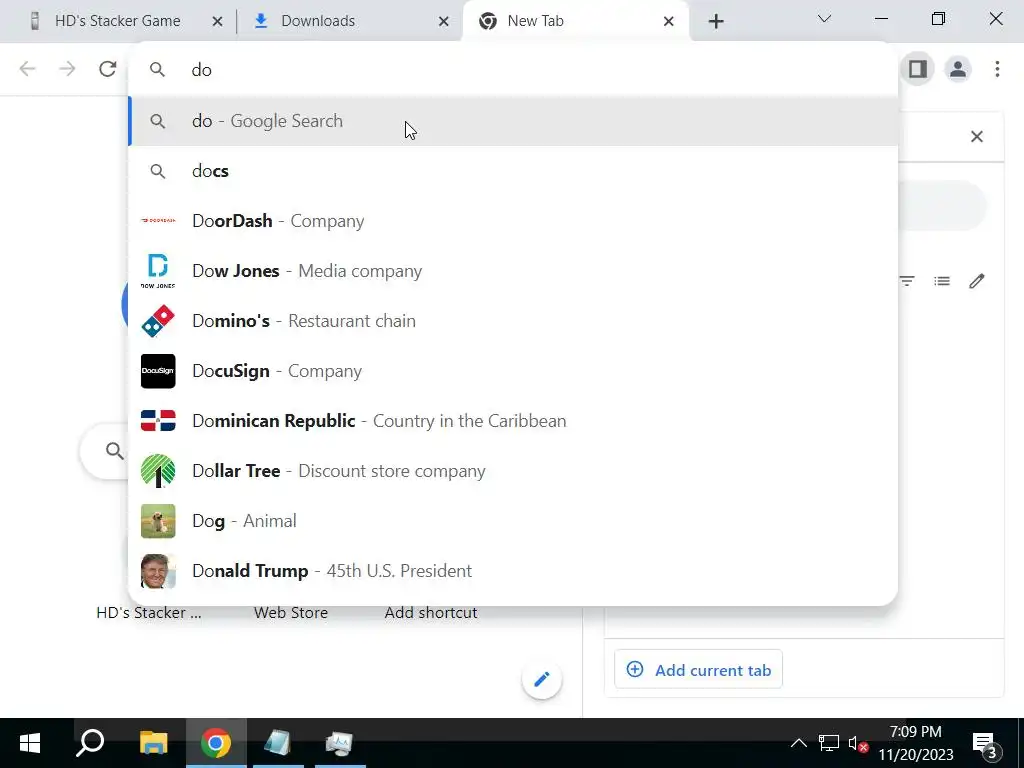Open the monitor-like taskbar app icon
The width and height of the screenshot is (1024, 768).
click(x=340, y=743)
